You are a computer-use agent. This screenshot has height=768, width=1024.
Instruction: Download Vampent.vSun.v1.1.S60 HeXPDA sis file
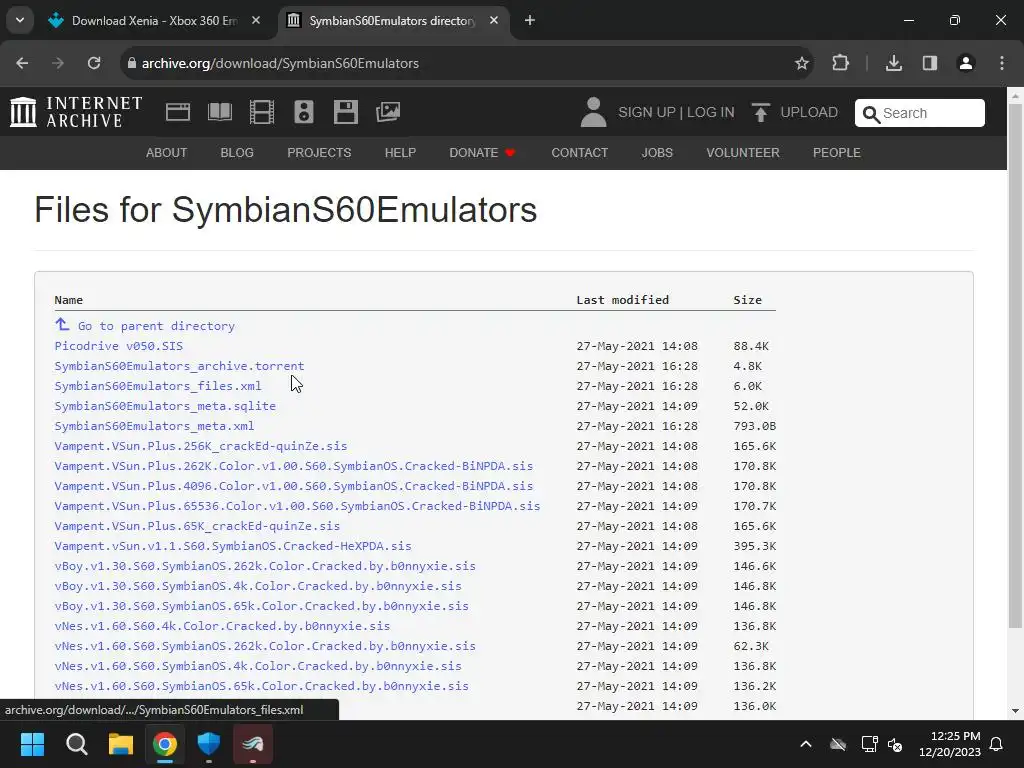[x=232, y=546]
